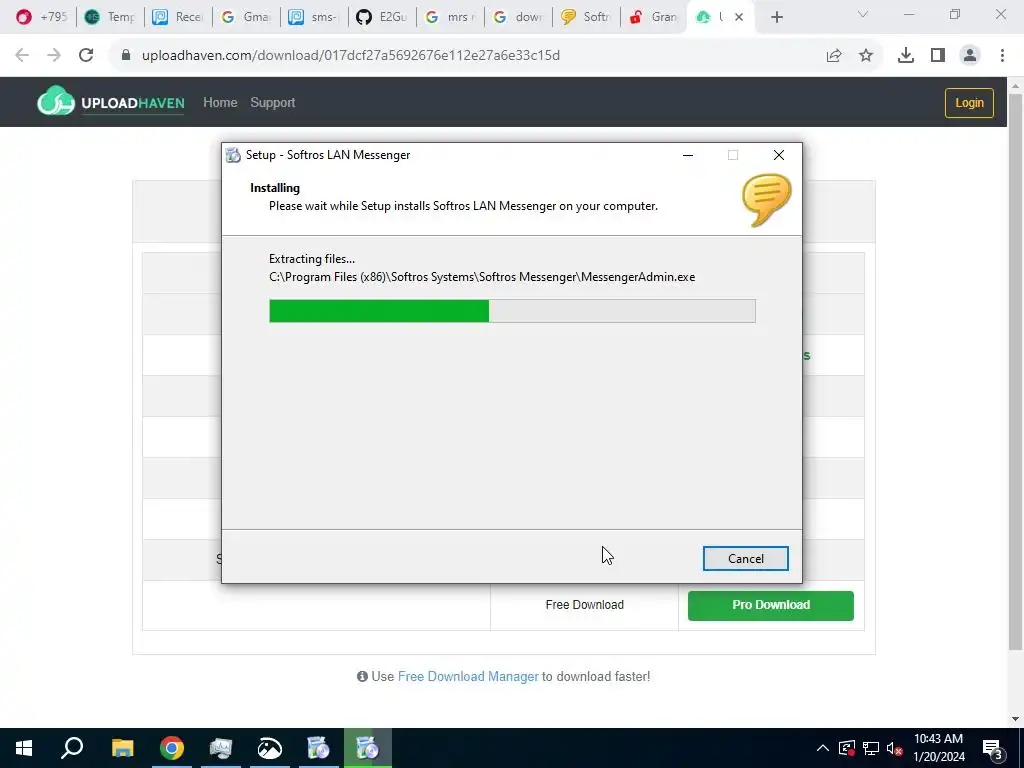The height and width of the screenshot is (768, 1024).
Task: Click the scrollbar up arrow
Action: click(1015, 86)
